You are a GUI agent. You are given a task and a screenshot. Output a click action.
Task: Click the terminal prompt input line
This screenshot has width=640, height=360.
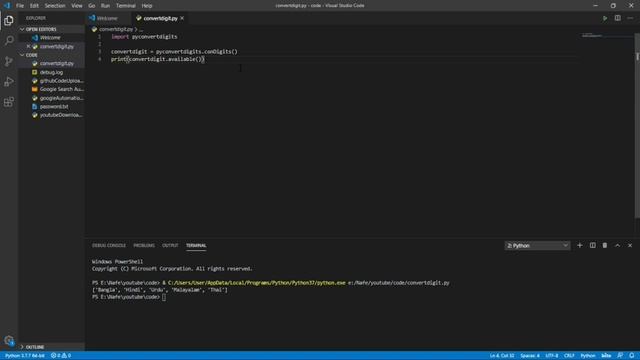pyautogui.click(x=129, y=297)
